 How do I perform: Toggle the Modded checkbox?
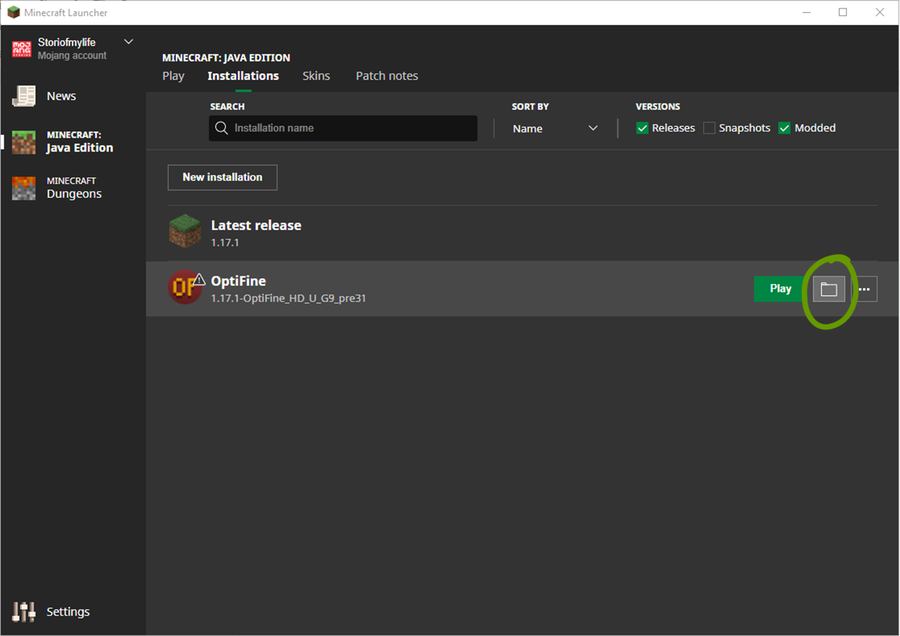coord(784,128)
